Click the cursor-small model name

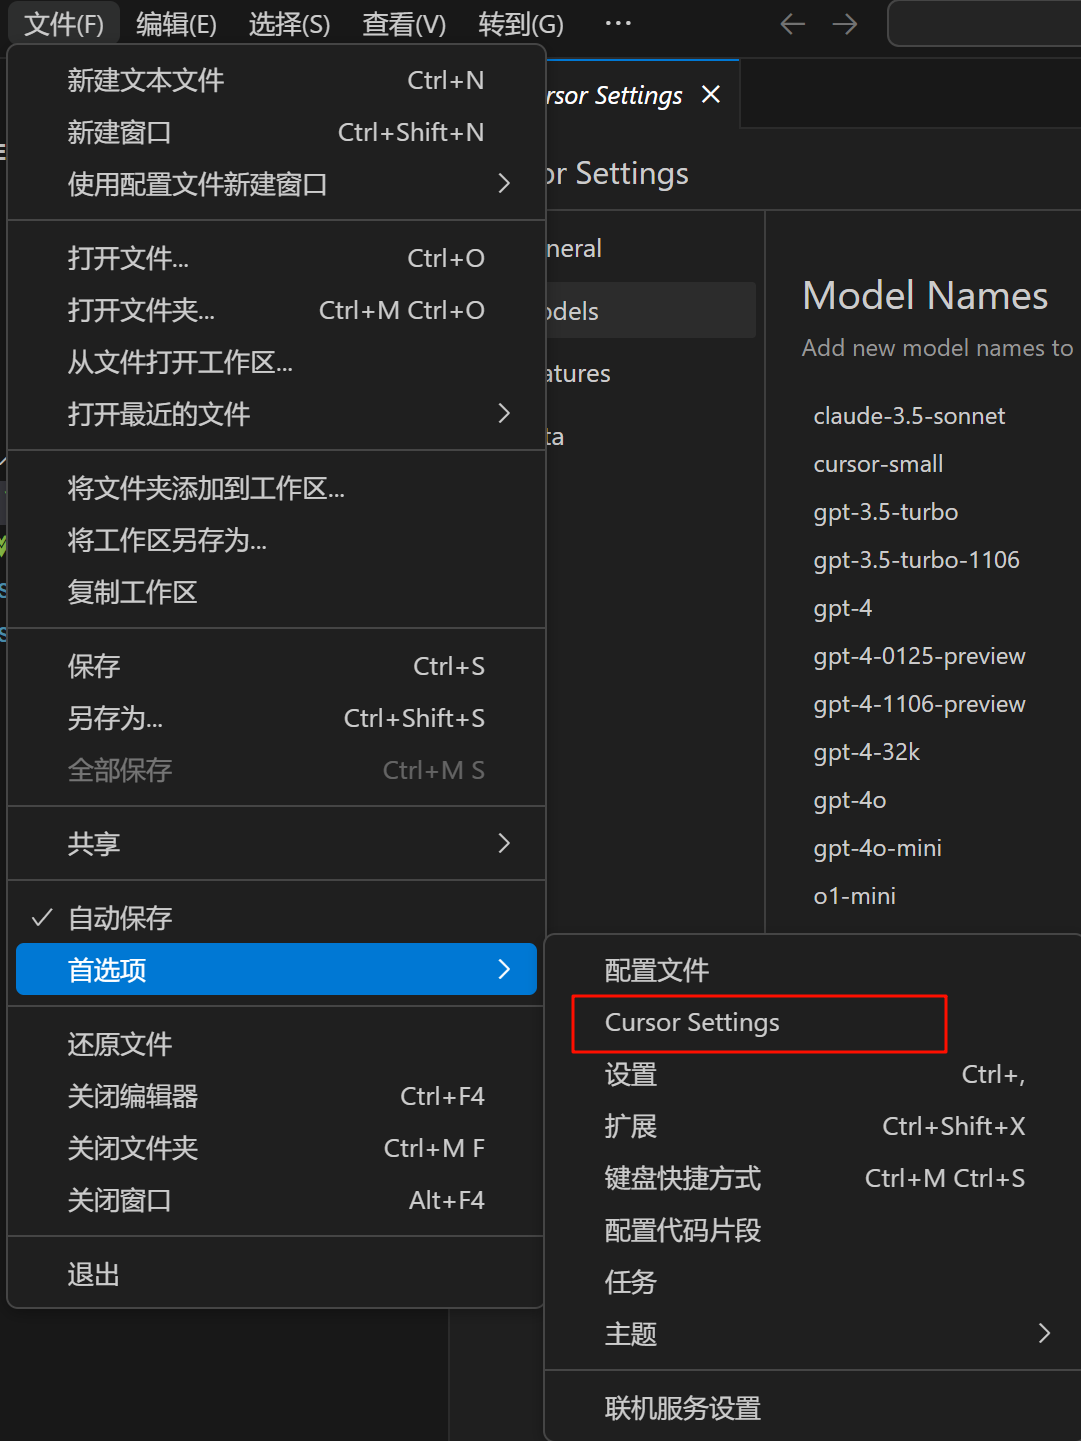tap(878, 464)
